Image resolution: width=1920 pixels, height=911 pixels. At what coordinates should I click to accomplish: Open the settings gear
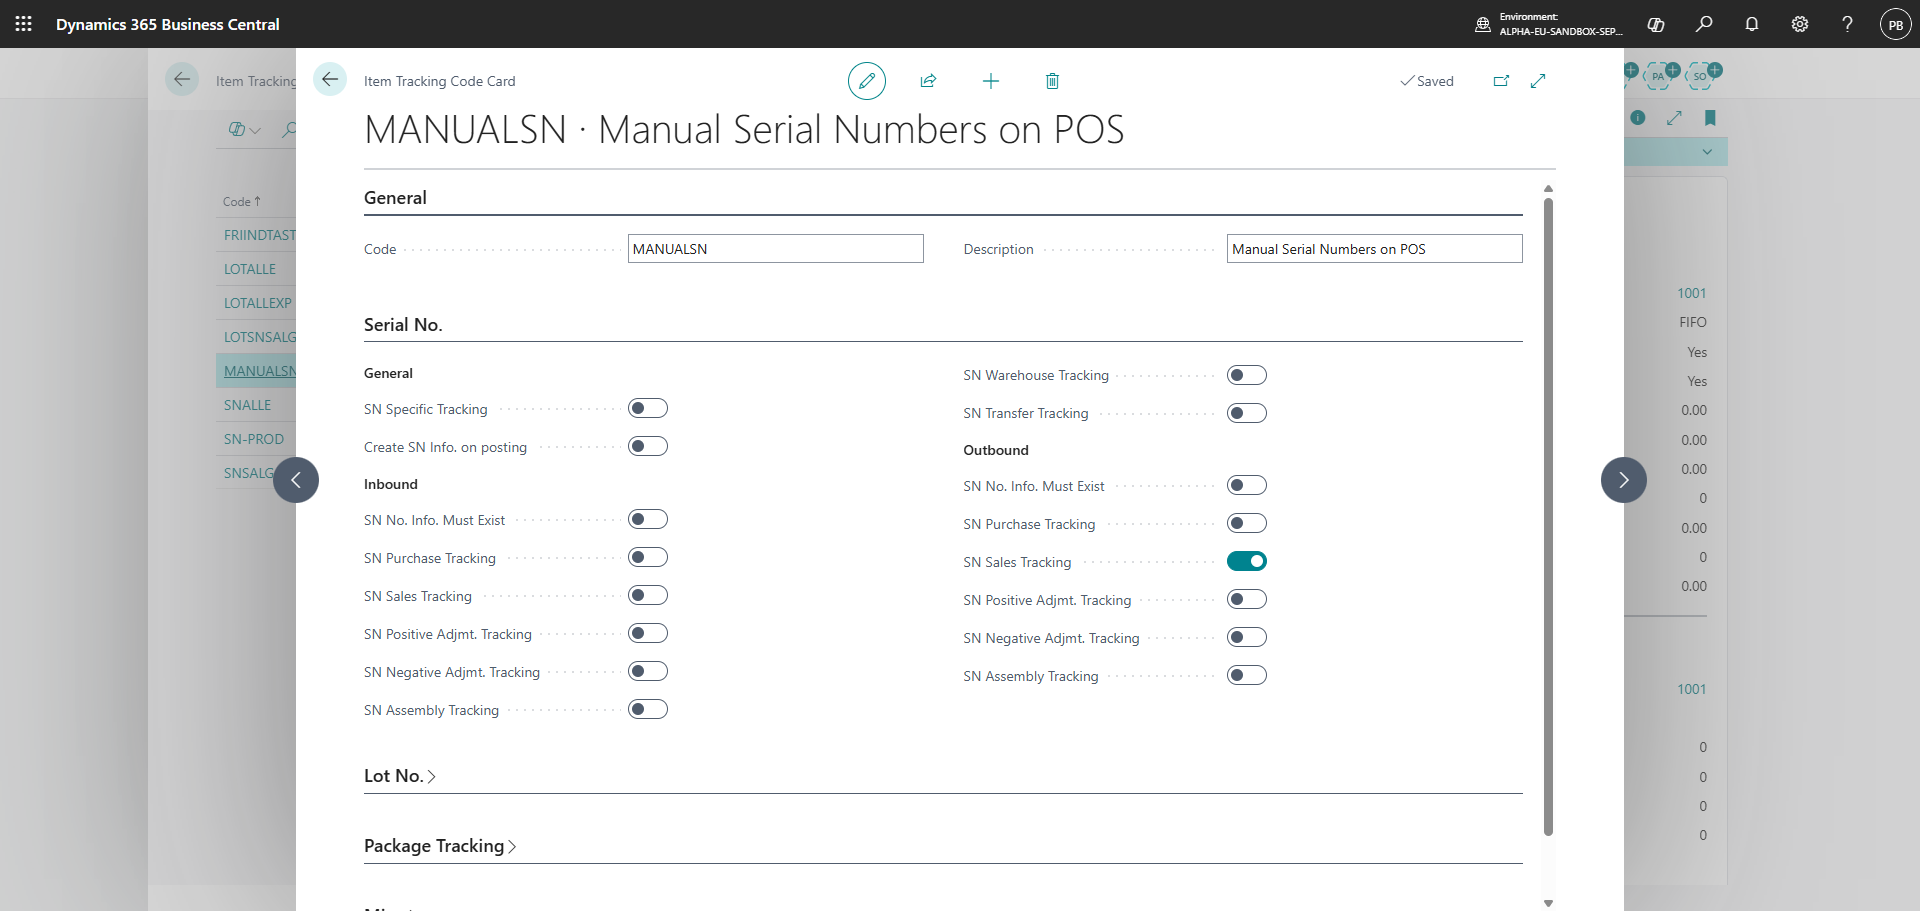click(1800, 24)
